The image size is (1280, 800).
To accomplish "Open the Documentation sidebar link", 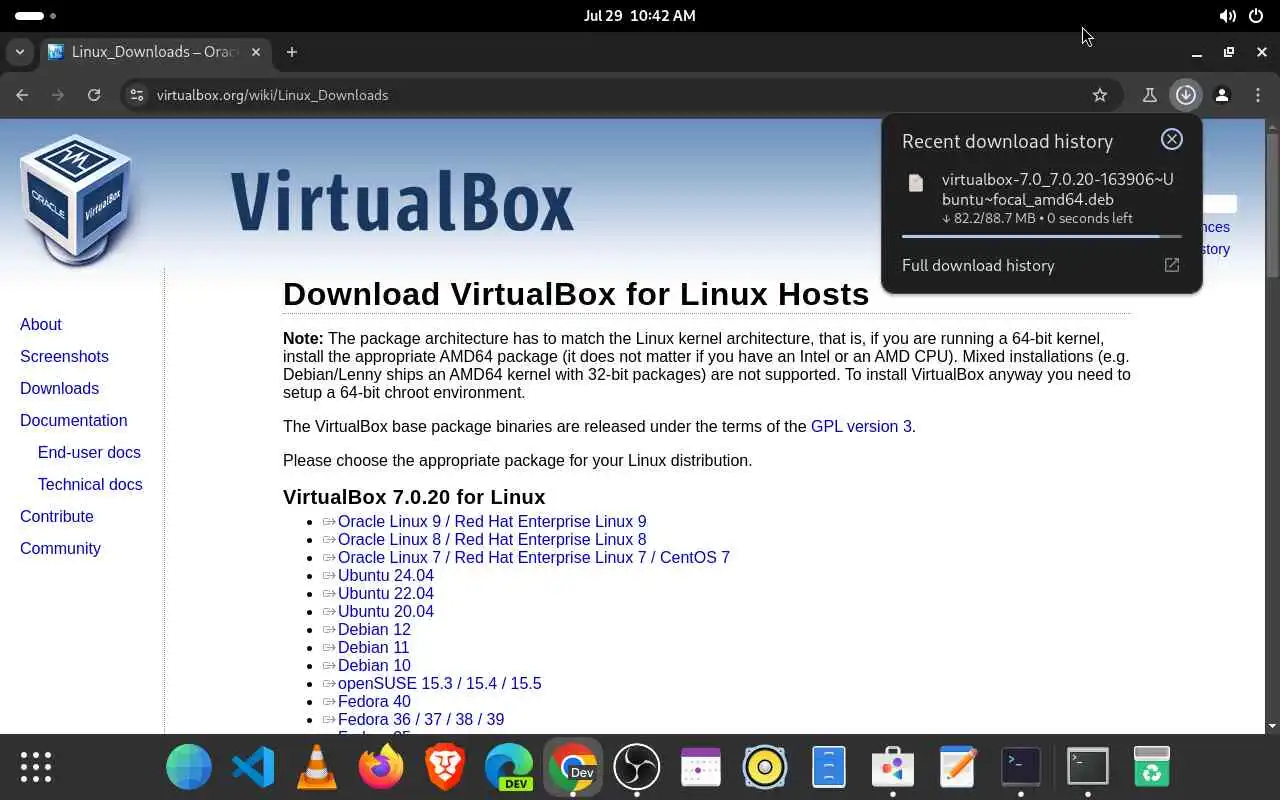I will (x=73, y=420).
